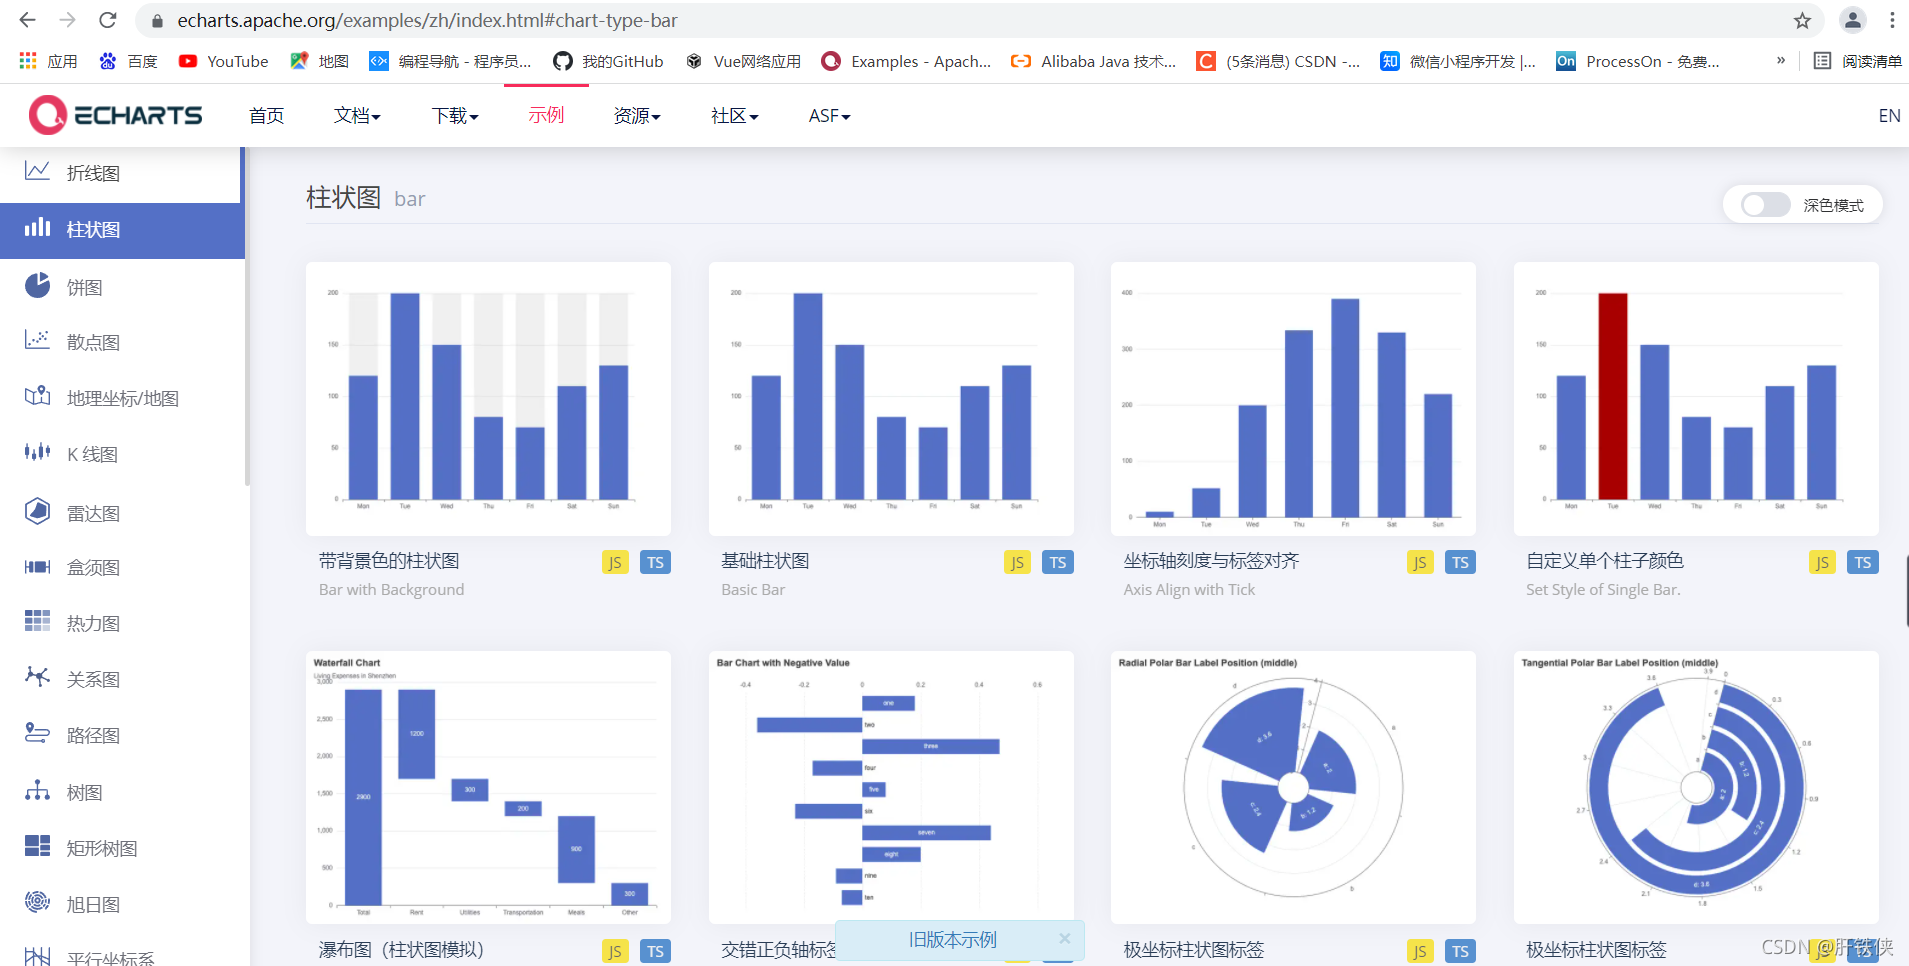1909x966 pixels.
Task: Expand the 下载 dropdown menu
Action: [455, 116]
